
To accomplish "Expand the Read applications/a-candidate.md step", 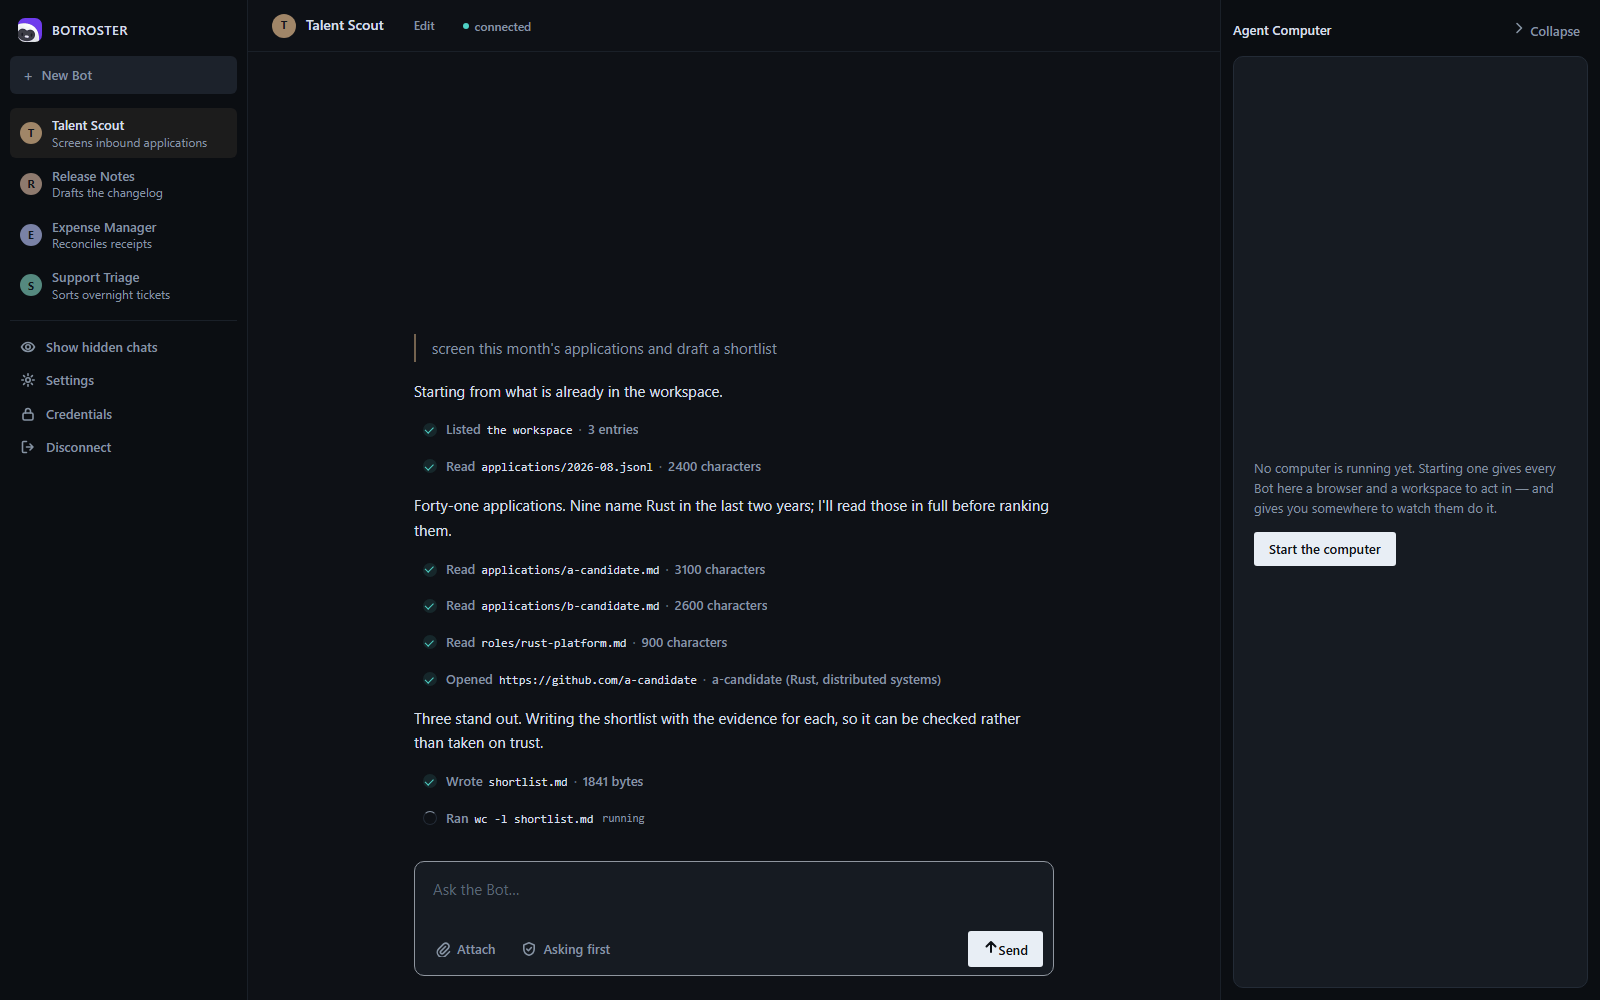I will point(594,570).
